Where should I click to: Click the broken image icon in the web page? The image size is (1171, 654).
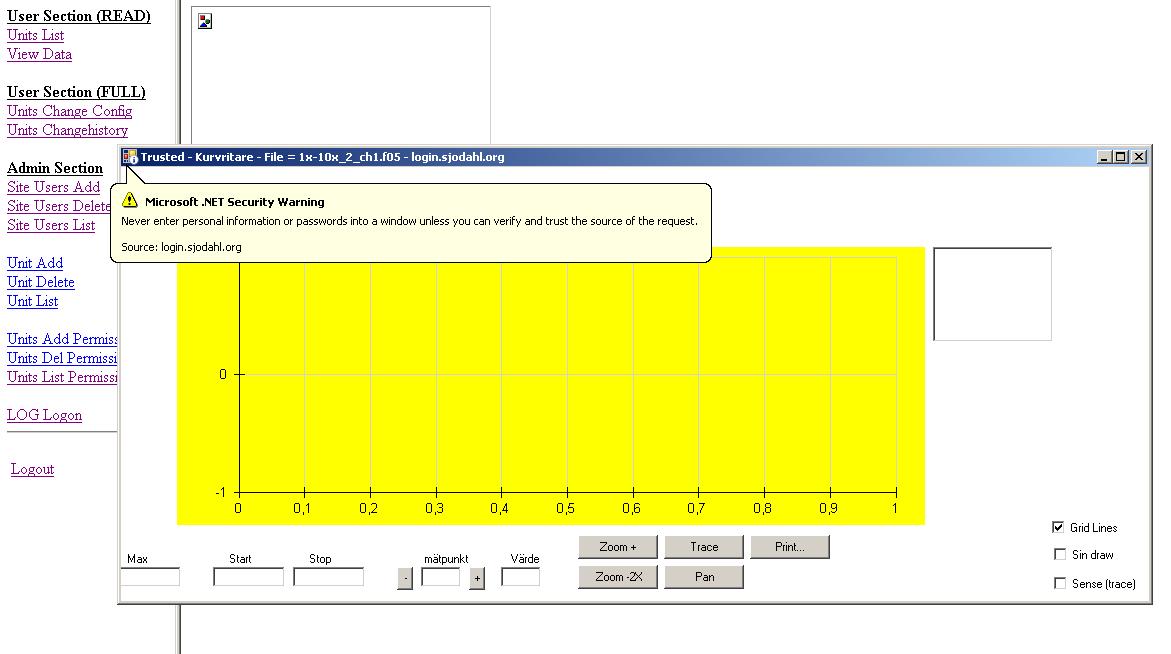click(205, 22)
